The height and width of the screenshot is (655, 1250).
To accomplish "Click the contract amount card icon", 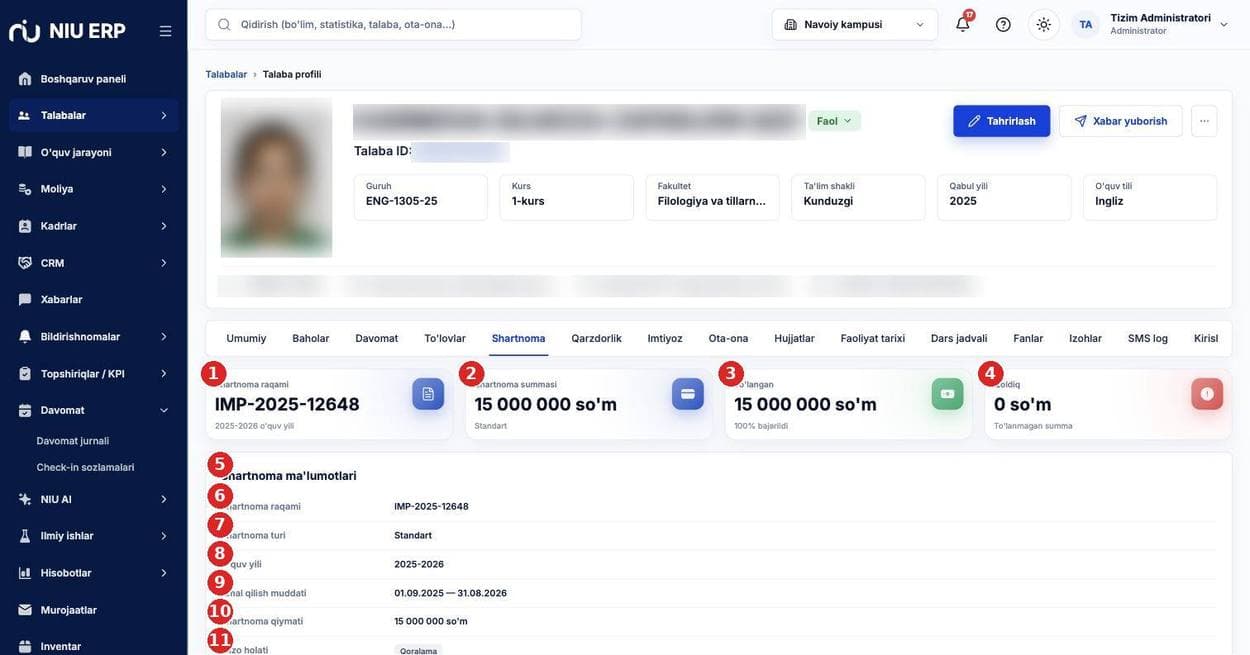I will [x=688, y=394].
